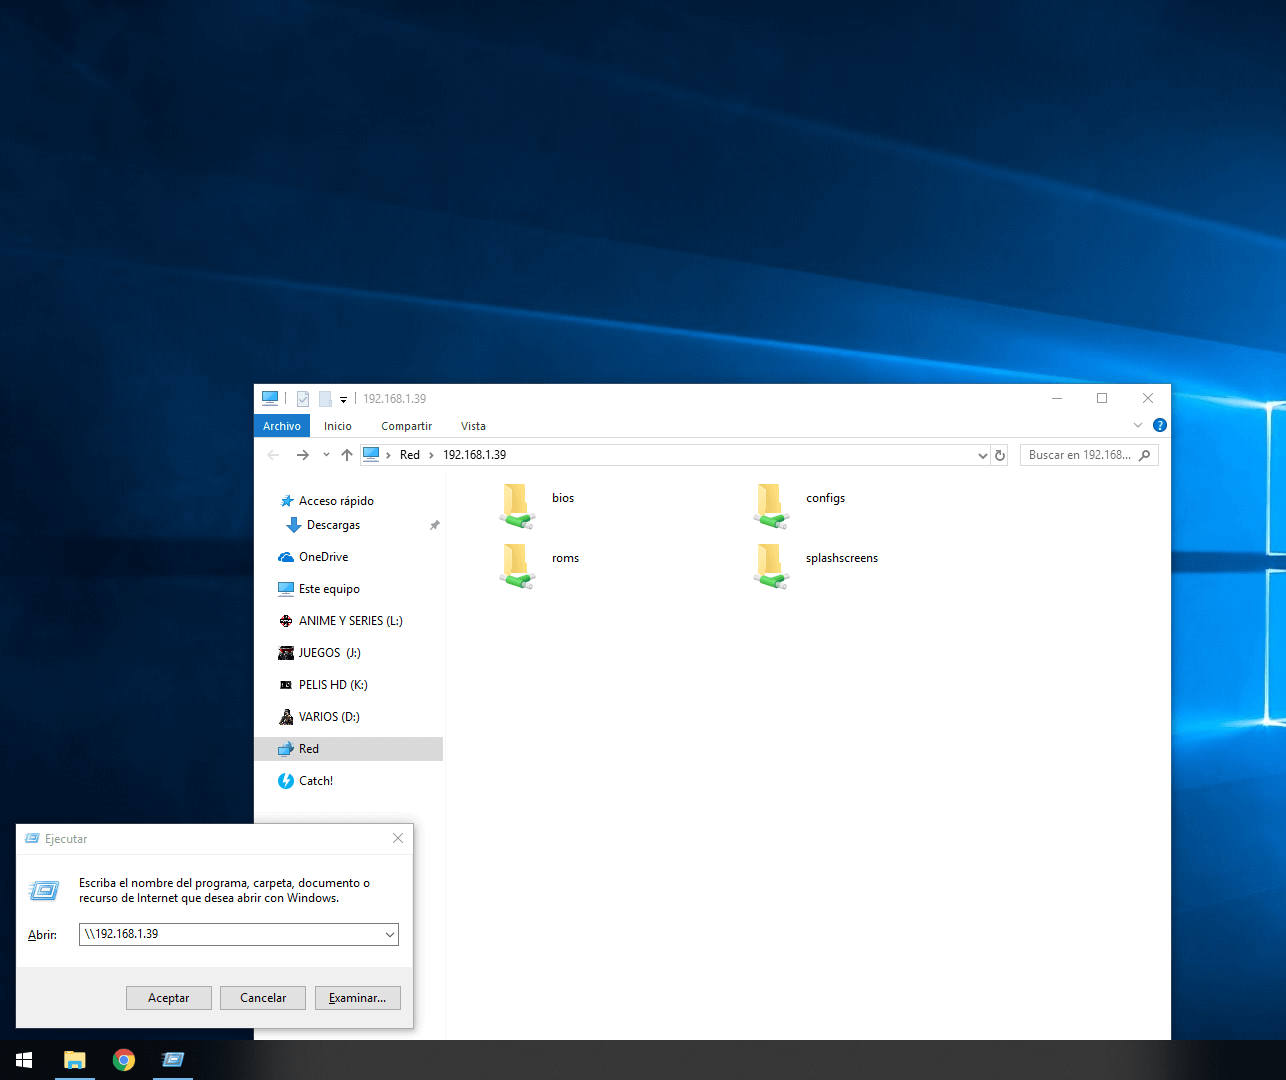Switch to the Compartir ribbon tab
Screen dimensions: 1286x1080
point(406,426)
